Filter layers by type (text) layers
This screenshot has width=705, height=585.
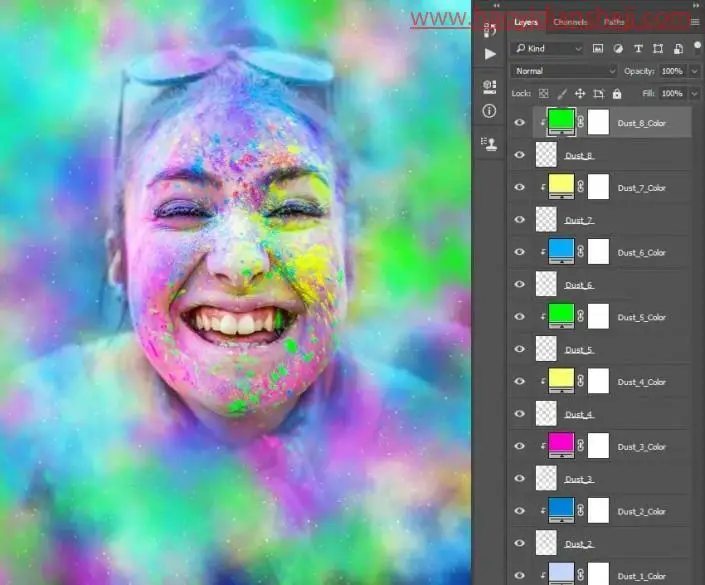click(x=638, y=49)
